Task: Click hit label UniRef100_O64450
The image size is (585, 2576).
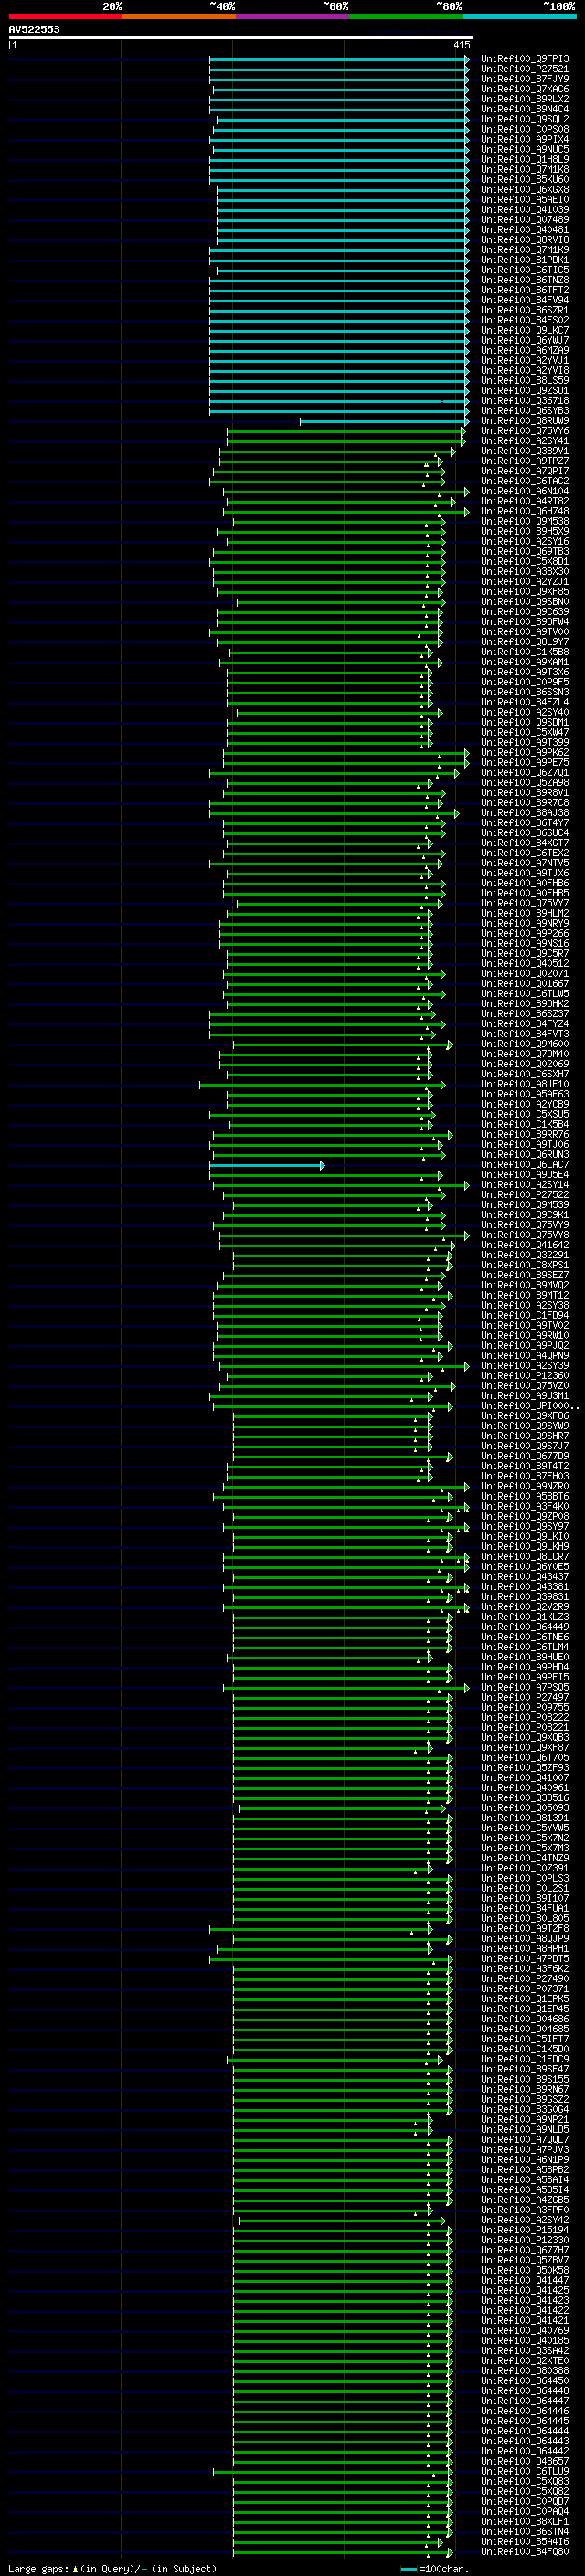Action: (x=525, y=2381)
